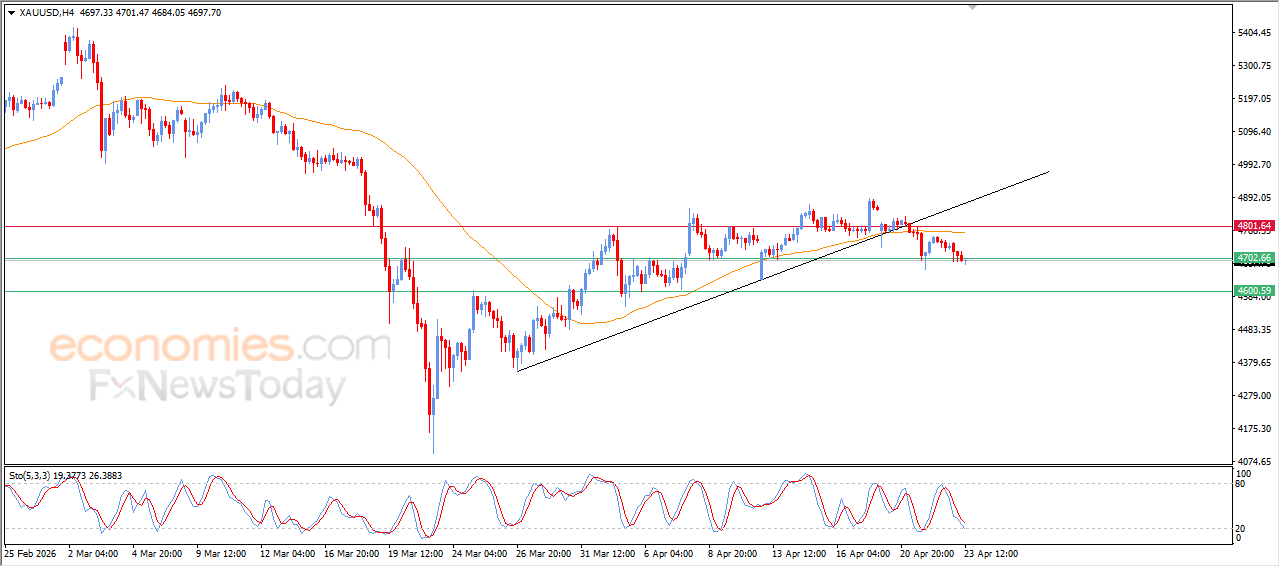The height and width of the screenshot is (567, 1280).
Task: Click the FxNewsToday watermark logo
Action: pyautogui.click(x=218, y=386)
